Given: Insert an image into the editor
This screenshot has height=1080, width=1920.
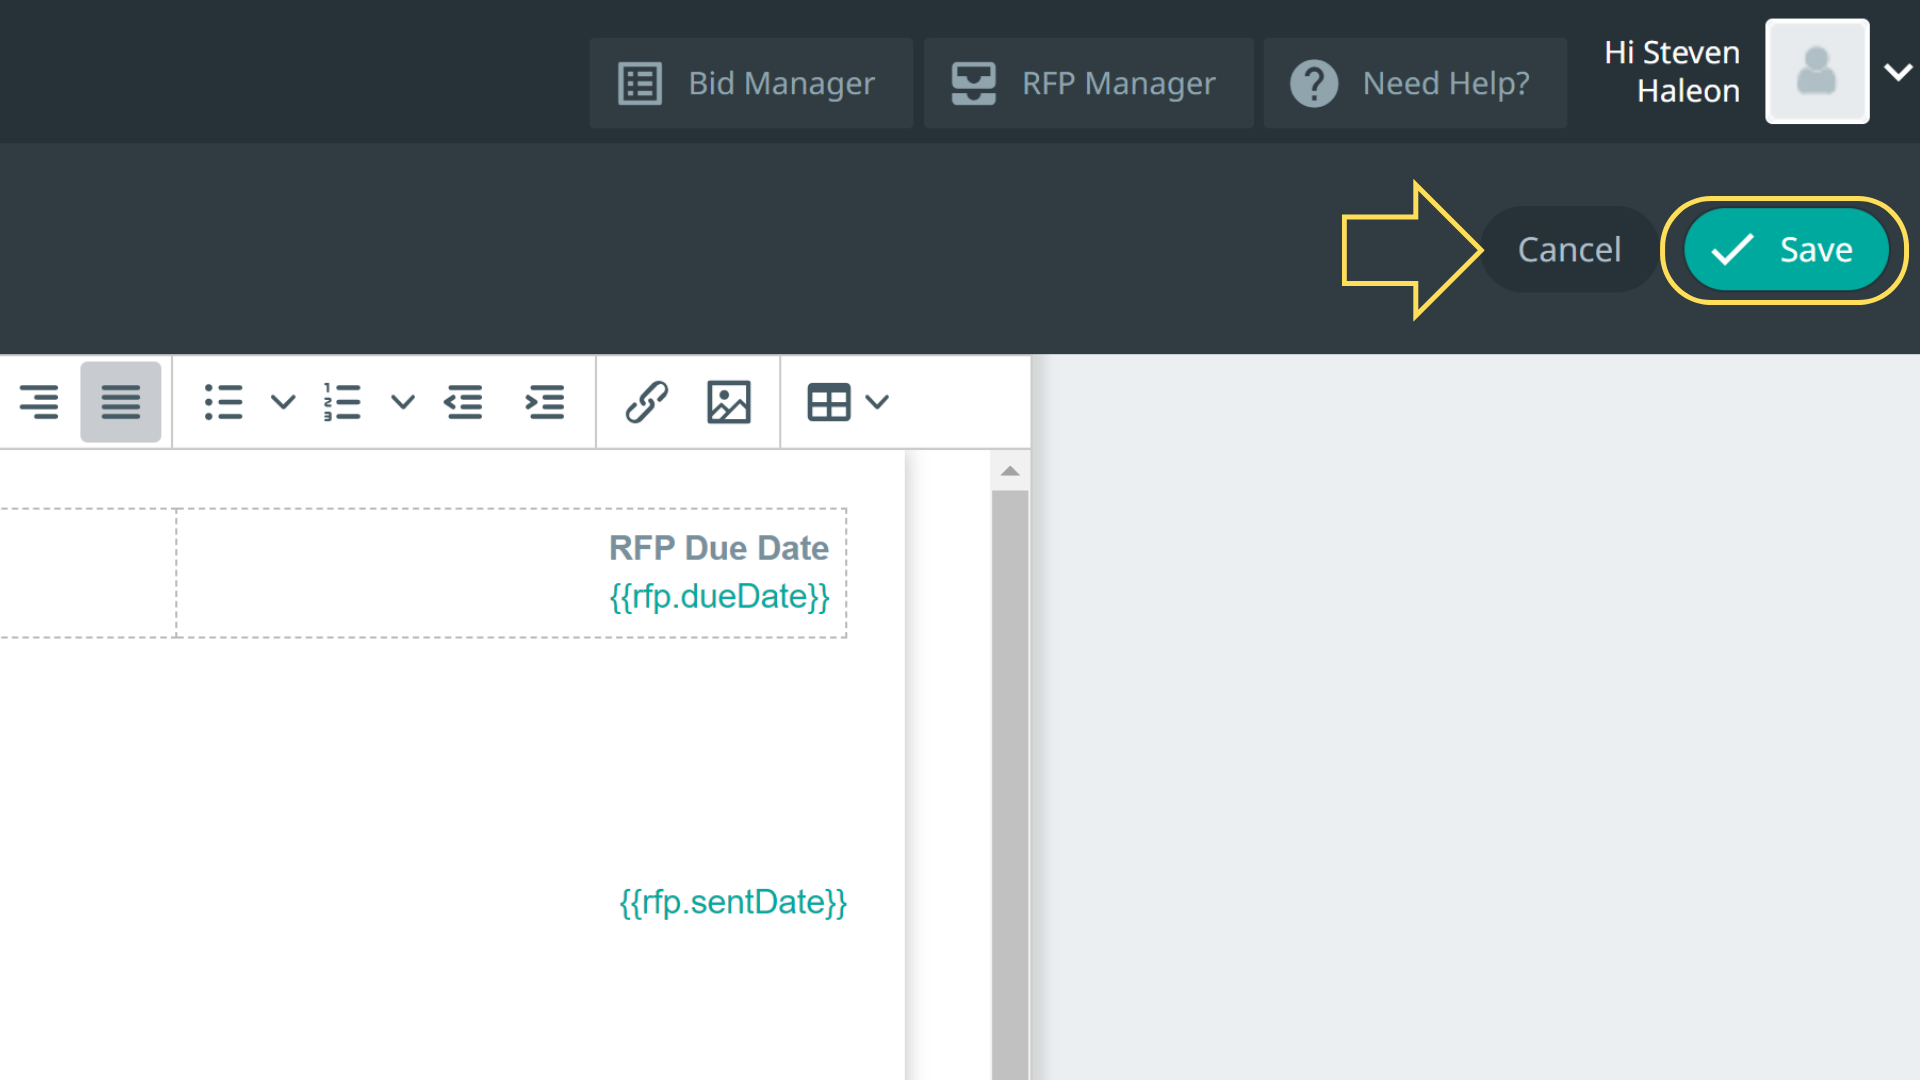Looking at the screenshot, I should click(x=728, y=402).
